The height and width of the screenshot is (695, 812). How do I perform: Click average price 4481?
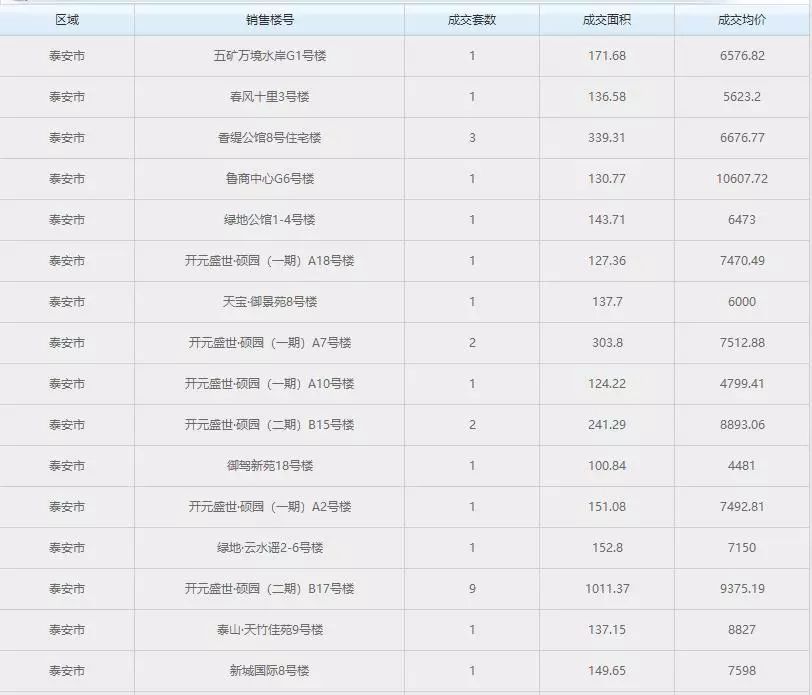pos(742,466)
